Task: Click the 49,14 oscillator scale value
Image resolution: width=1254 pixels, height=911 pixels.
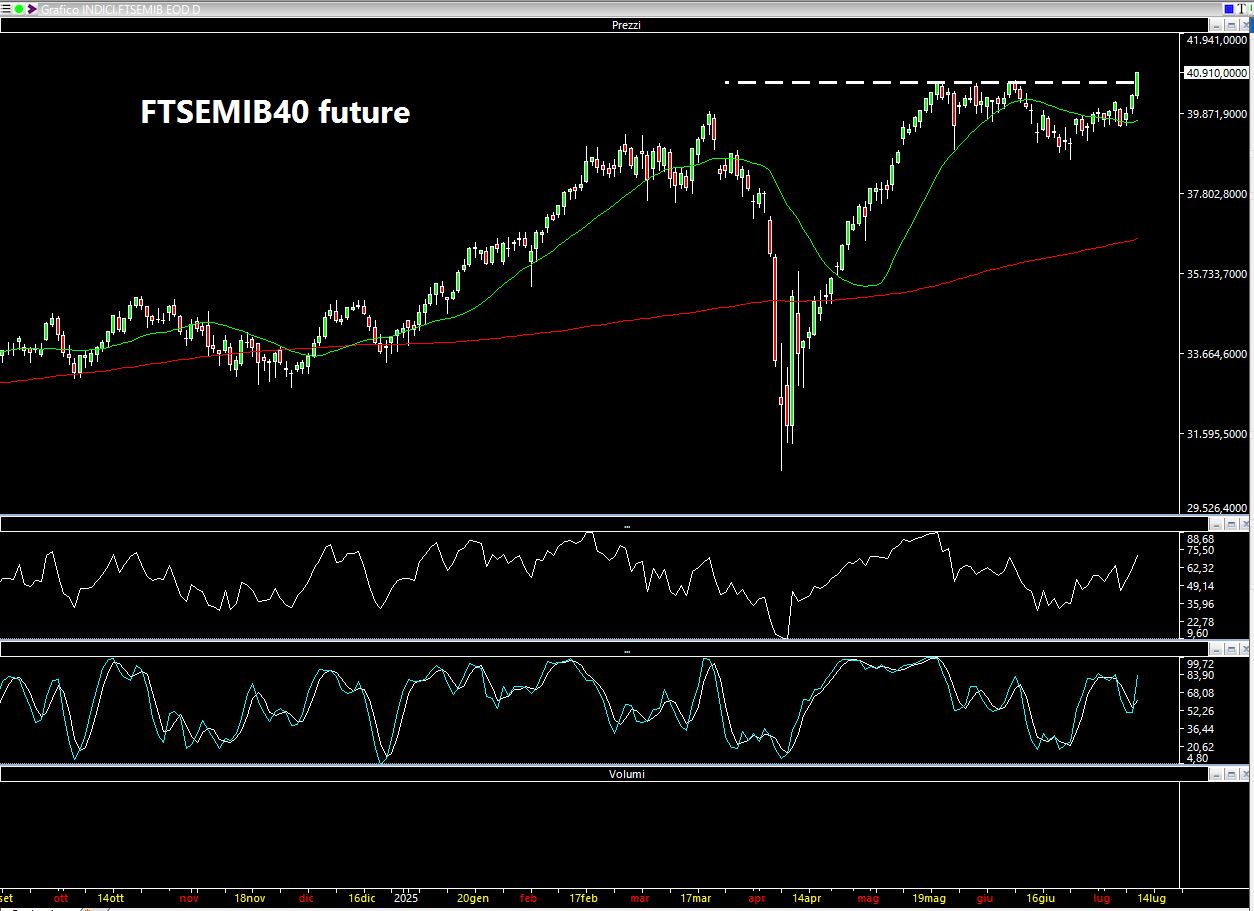Action: pos(1200,586)
